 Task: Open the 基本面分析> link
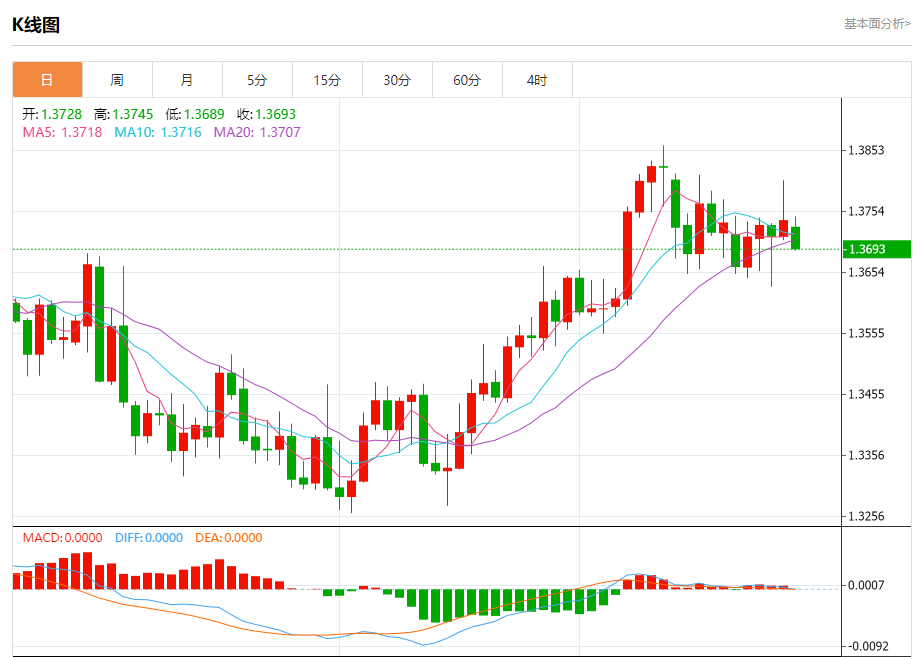(x=877, y=24)
